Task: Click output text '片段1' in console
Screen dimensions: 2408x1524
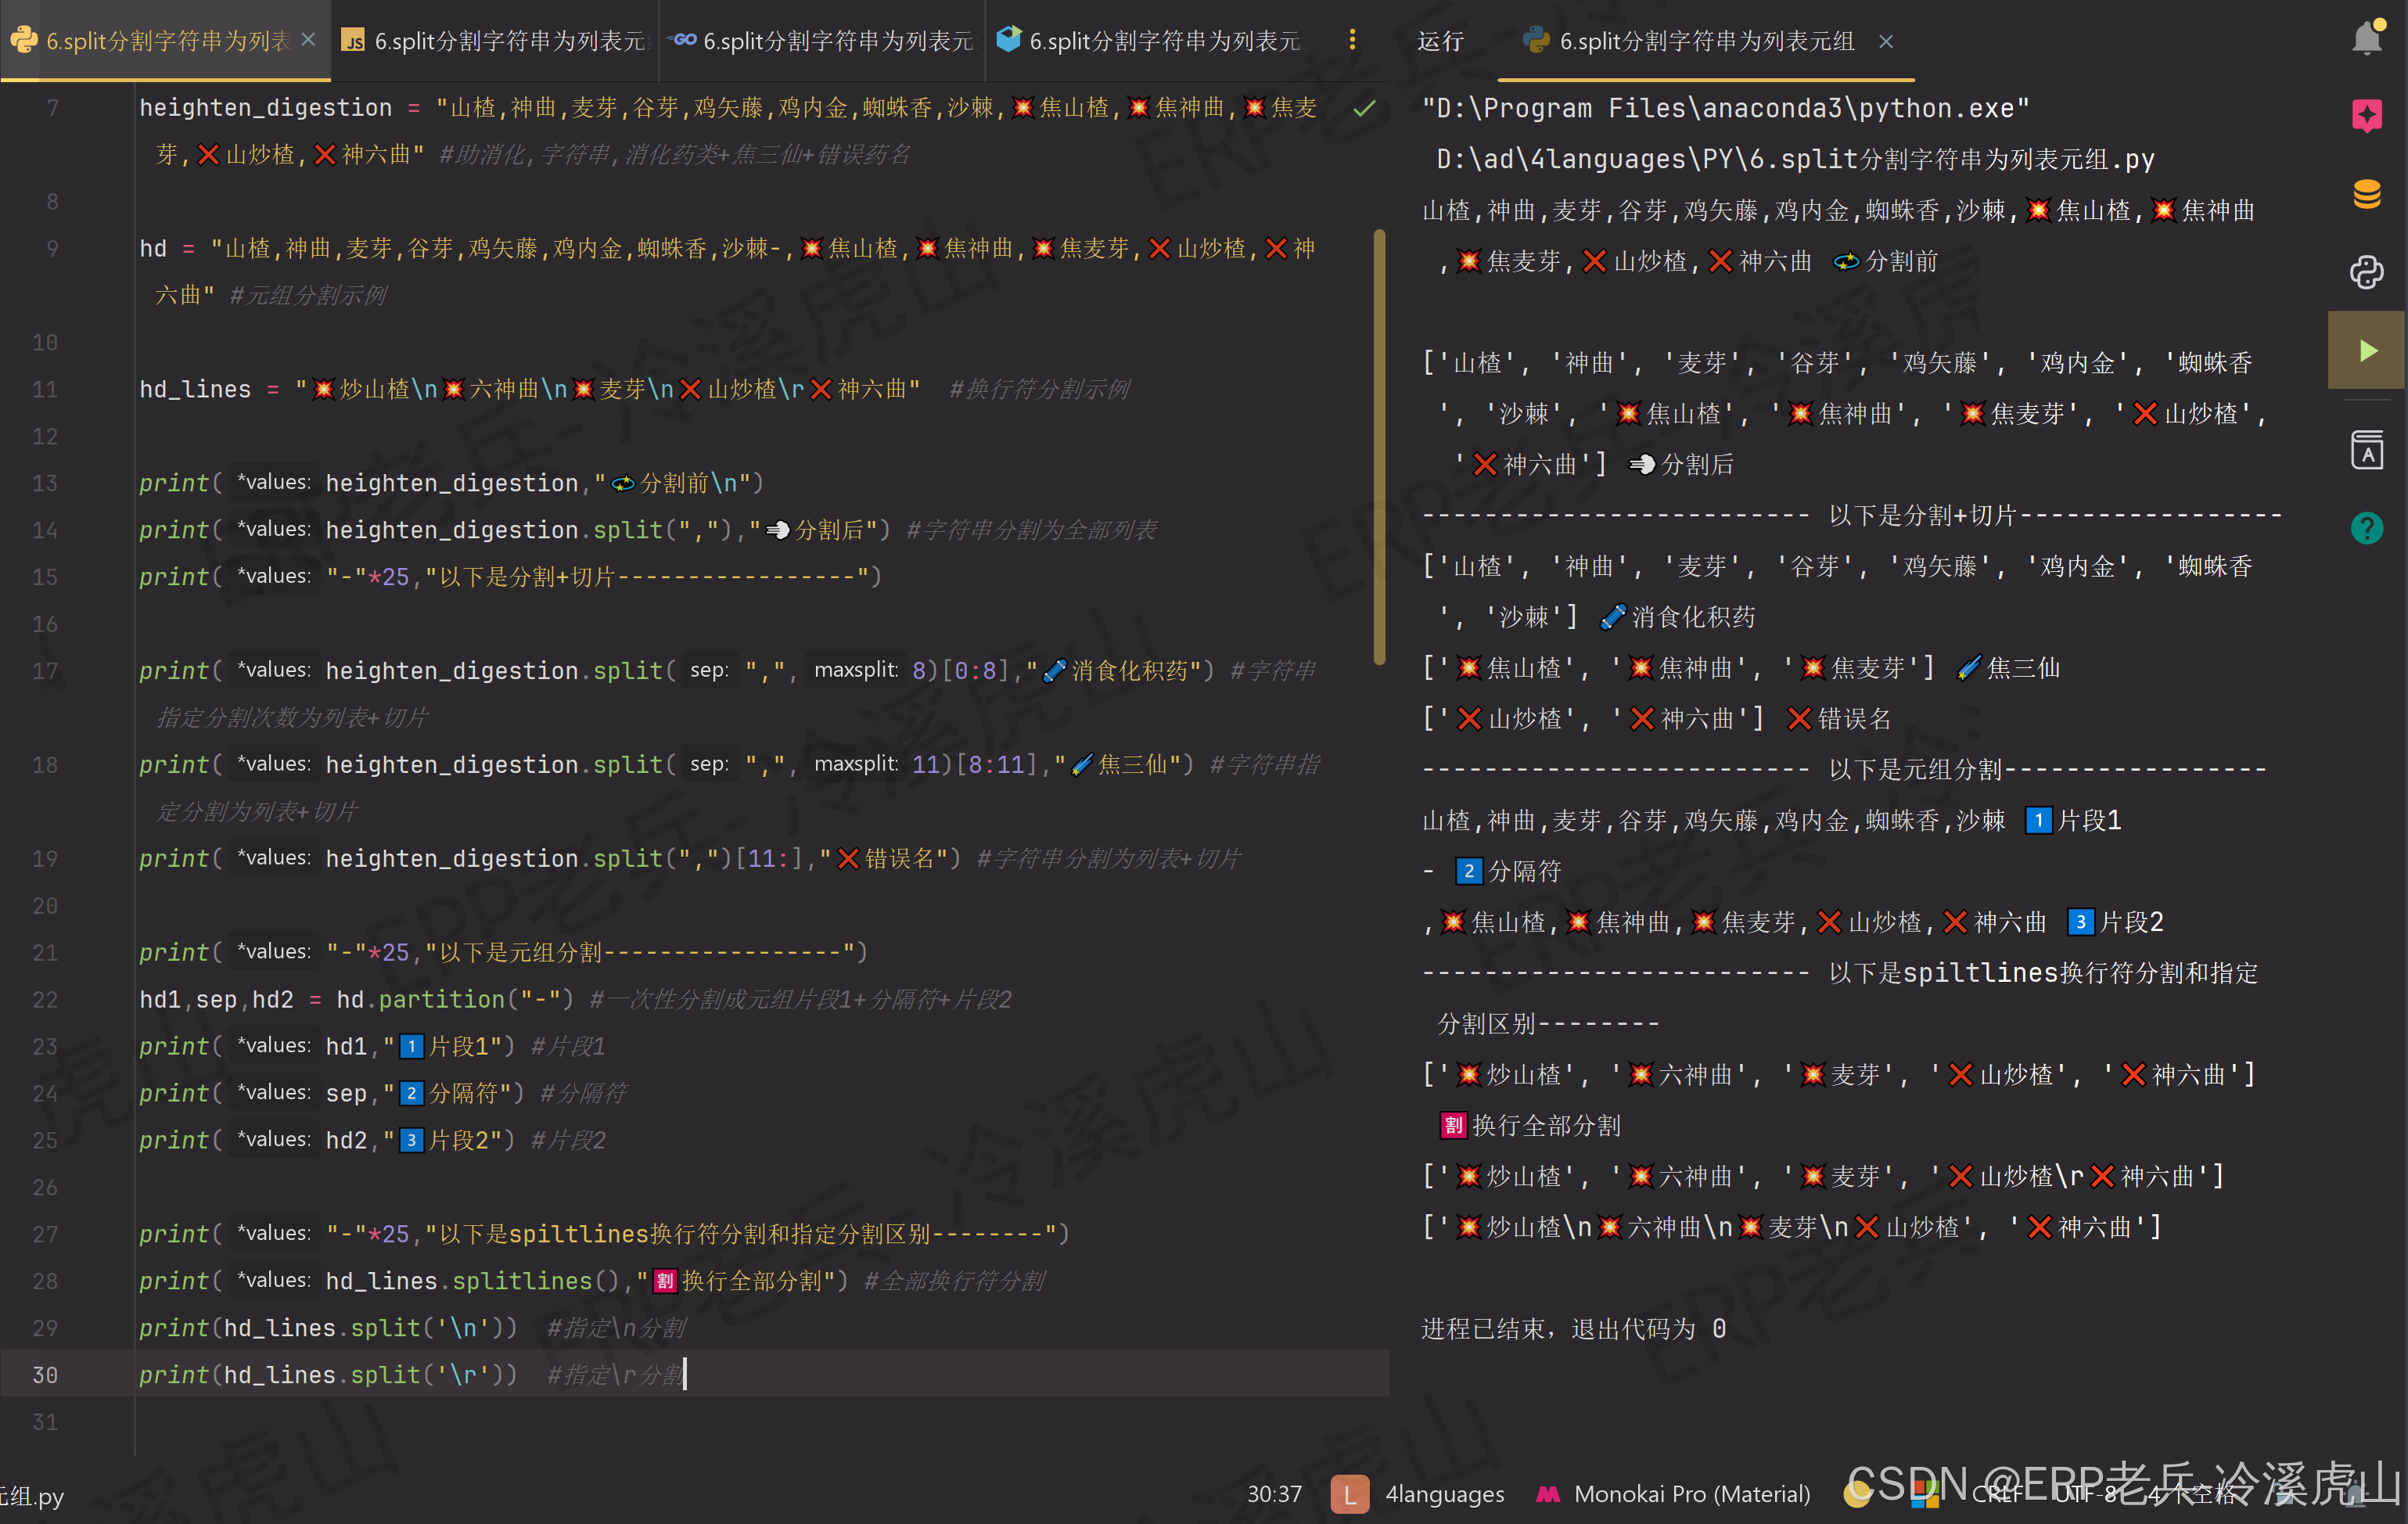Action: coord(2089,820)
